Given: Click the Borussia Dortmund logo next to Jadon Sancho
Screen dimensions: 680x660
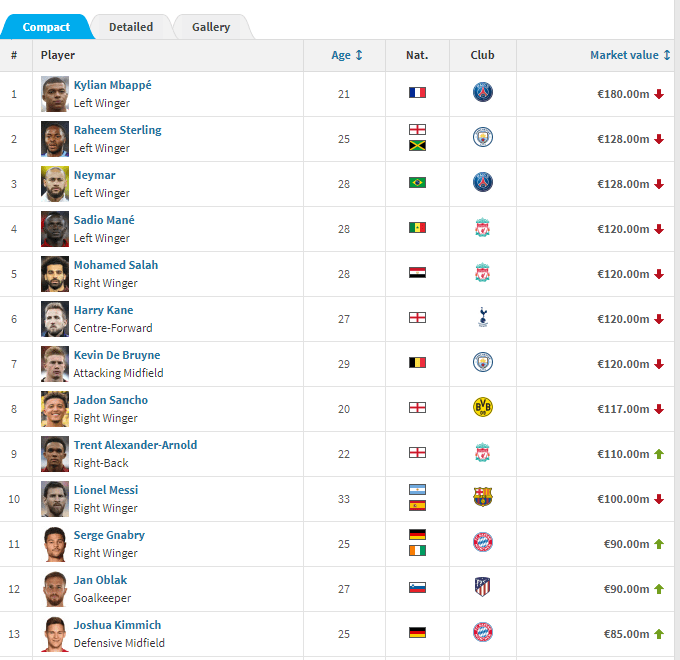Looking at the screenshot, I should click(x=482, y=407).
